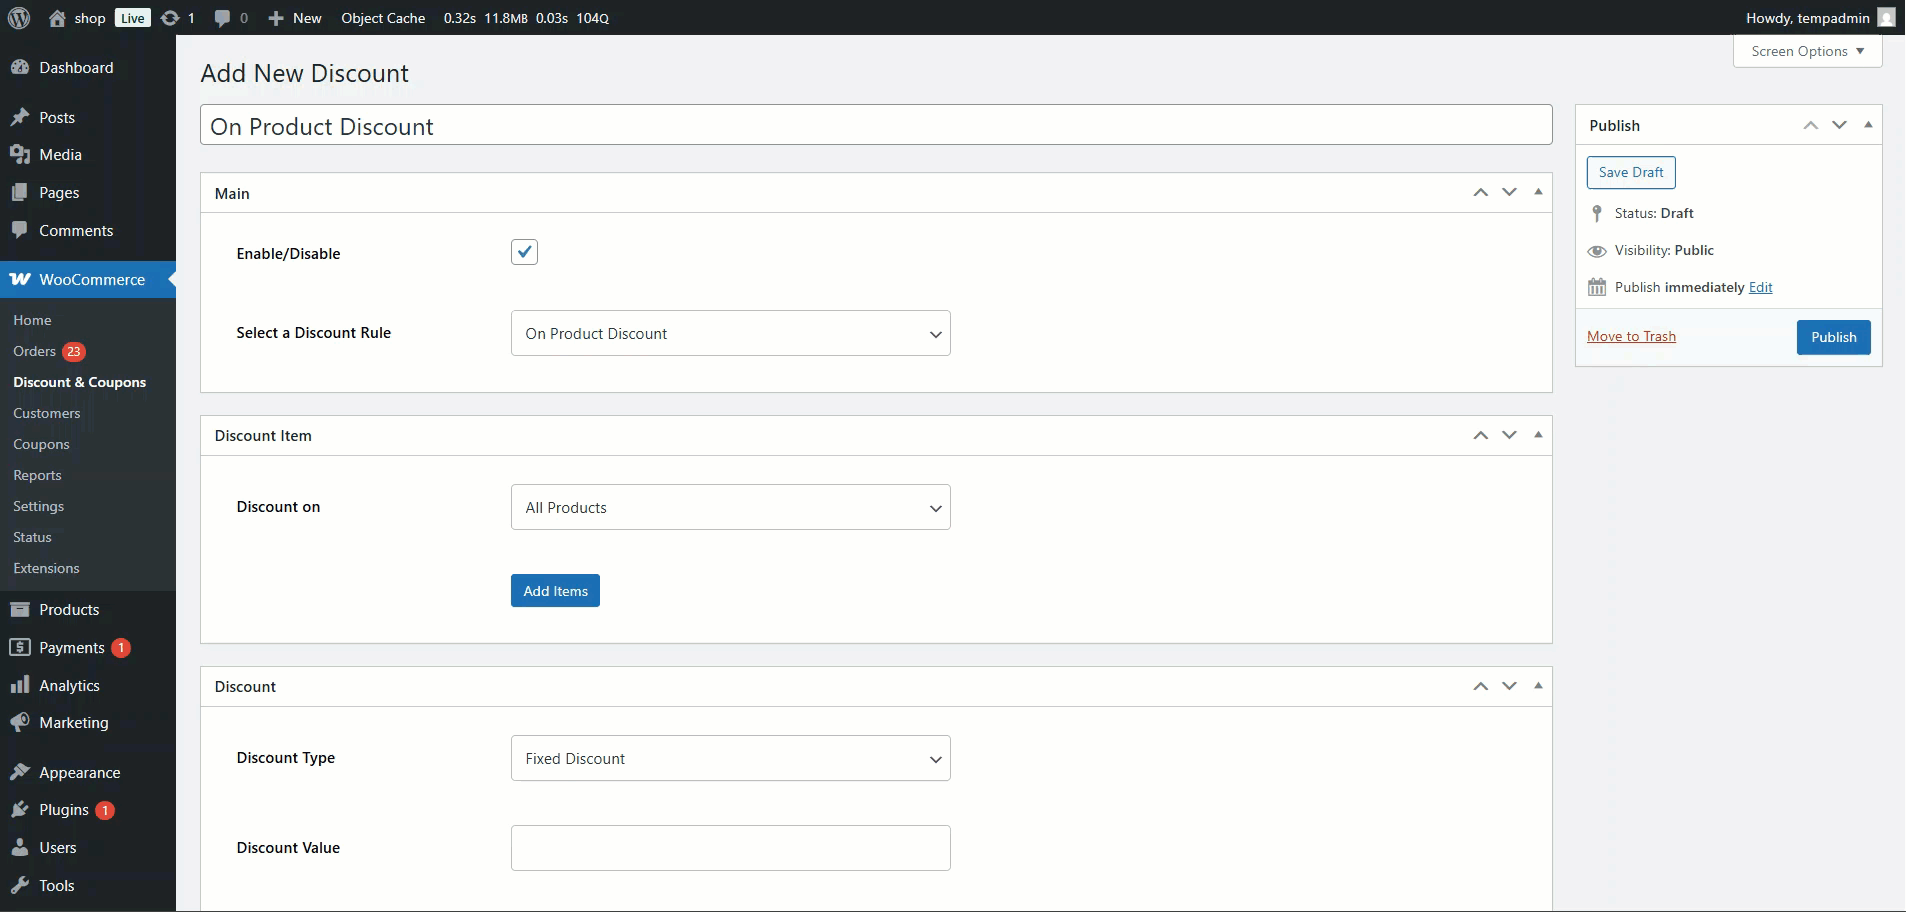This screenshot has width=1906, height=912.
Task: Collapse the Publish panel toggle triangle
Action: pyautogui.click(x=1868, y=125)
